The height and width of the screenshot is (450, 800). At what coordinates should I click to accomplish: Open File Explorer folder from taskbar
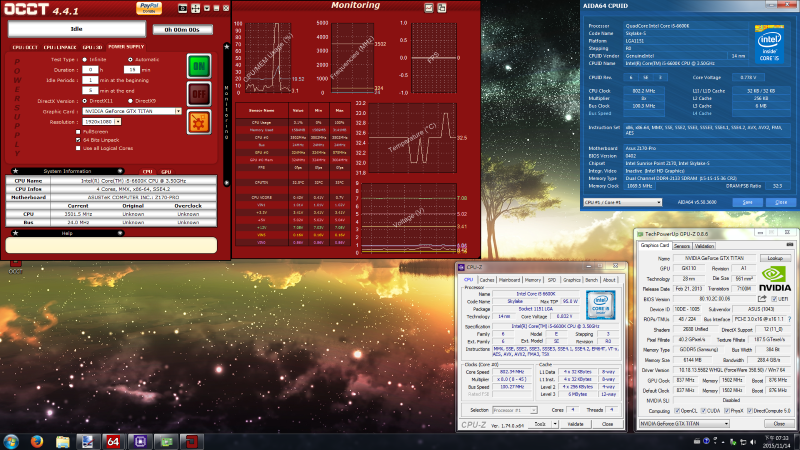point(63,441)
